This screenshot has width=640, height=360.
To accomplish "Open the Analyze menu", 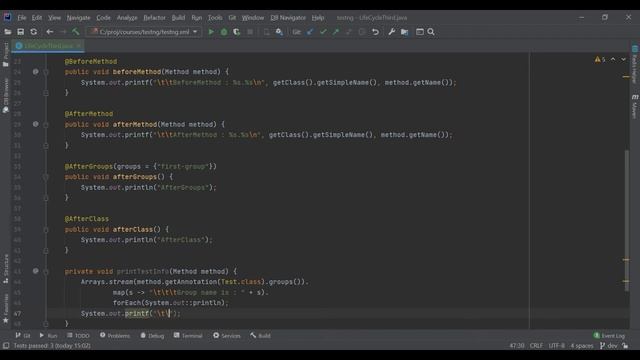I will pyautogui.click(x=127, y=18).
